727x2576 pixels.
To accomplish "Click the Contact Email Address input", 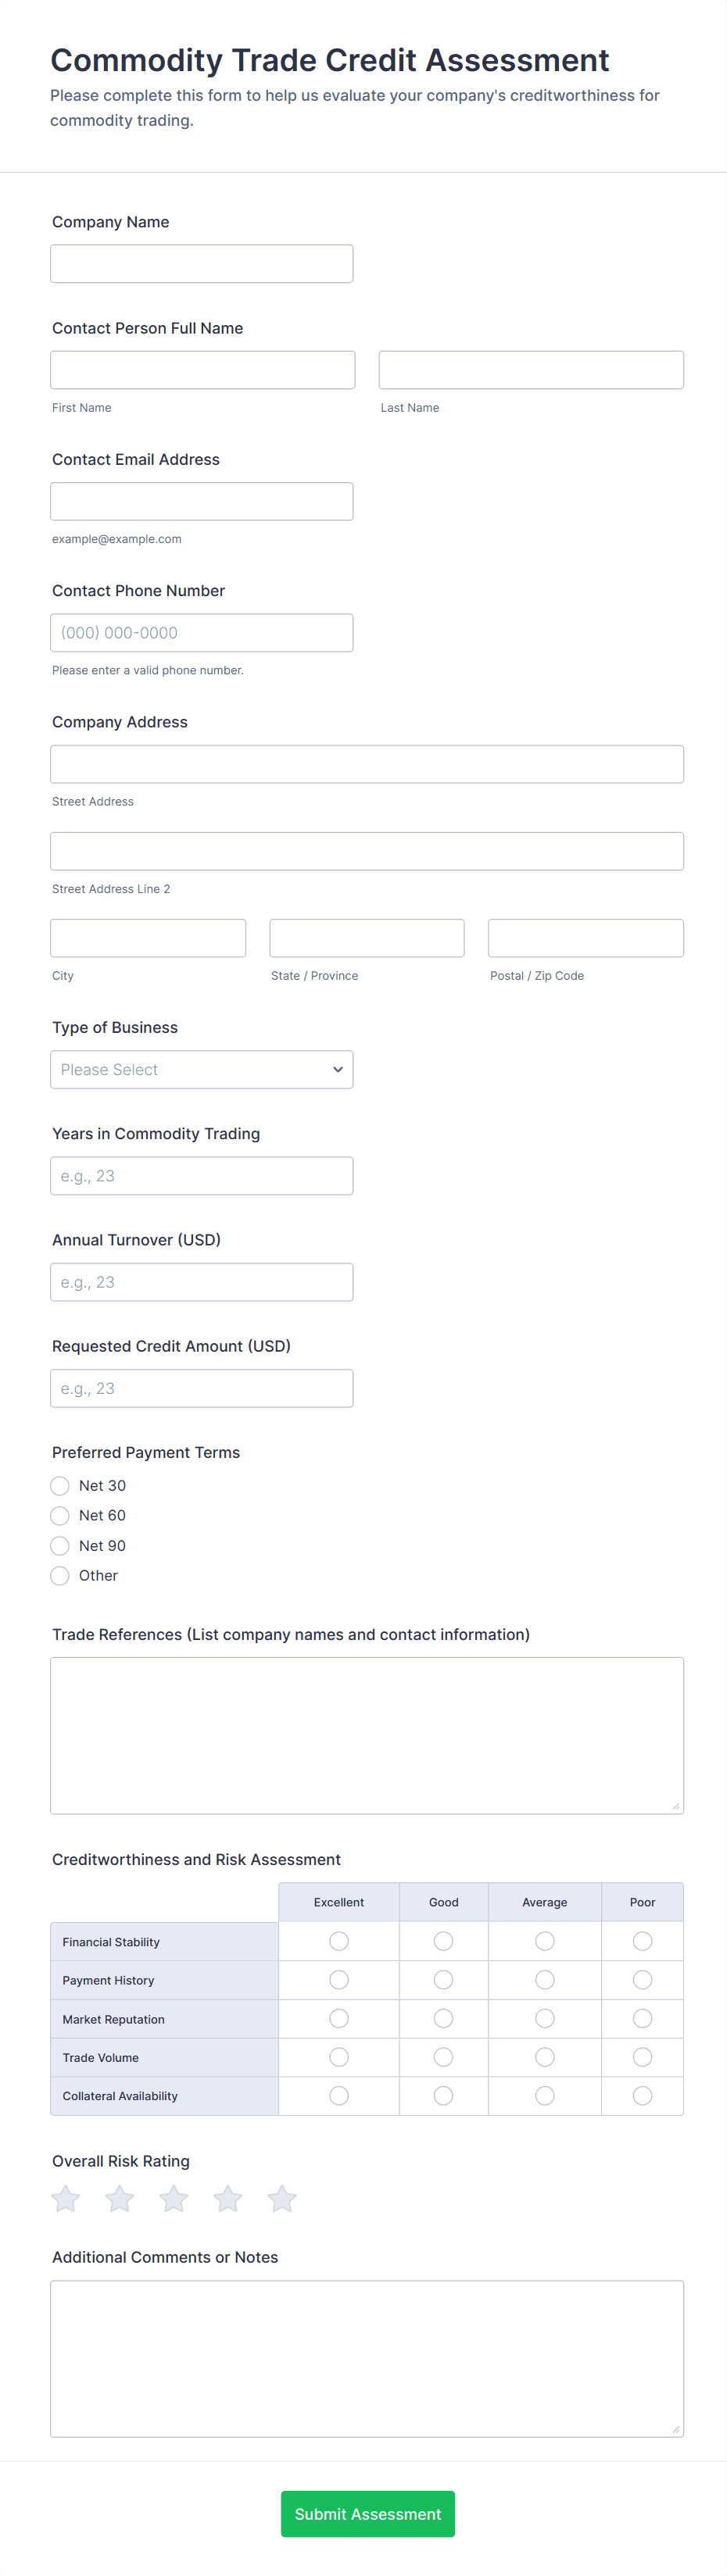I will tap(202, 501).
